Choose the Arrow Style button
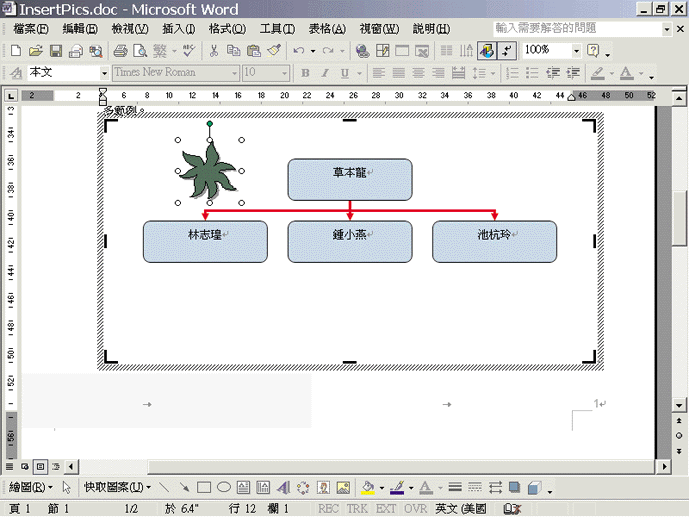 (x=495, y=487)
